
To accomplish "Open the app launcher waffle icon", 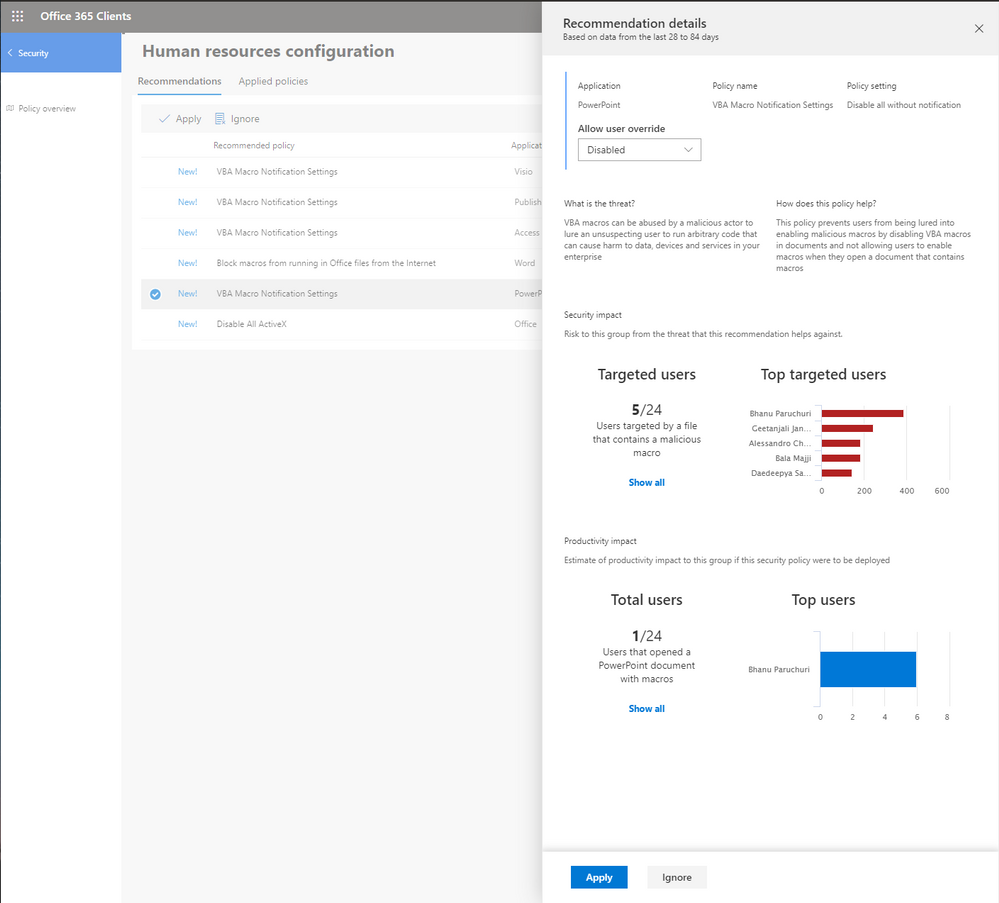I will tap(17, 16).
